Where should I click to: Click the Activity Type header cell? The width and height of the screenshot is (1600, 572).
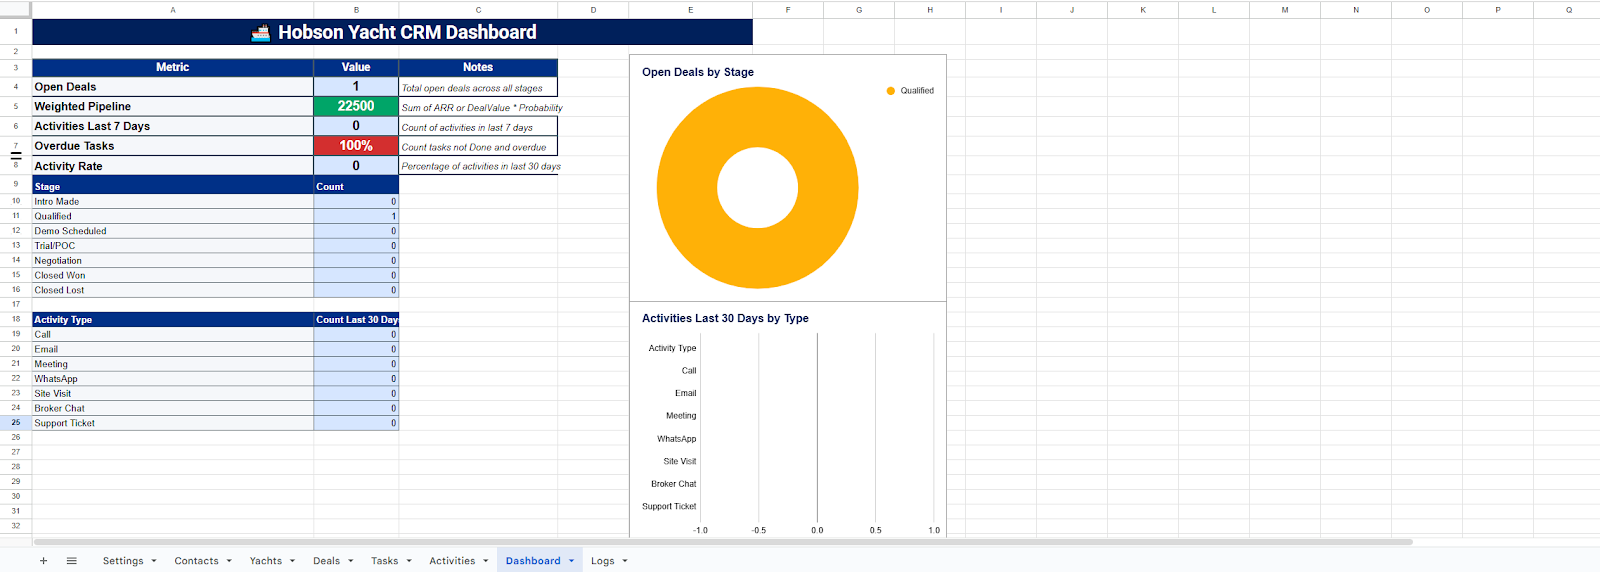point(173,320)
